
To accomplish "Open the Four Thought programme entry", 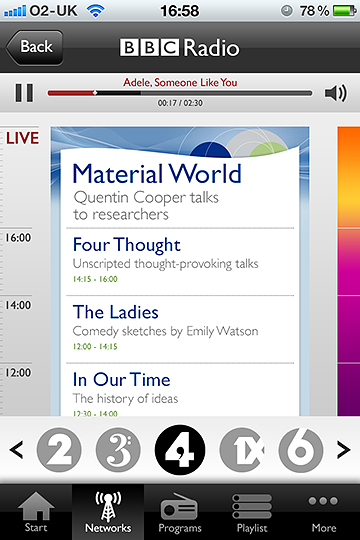I will (180, 262).
